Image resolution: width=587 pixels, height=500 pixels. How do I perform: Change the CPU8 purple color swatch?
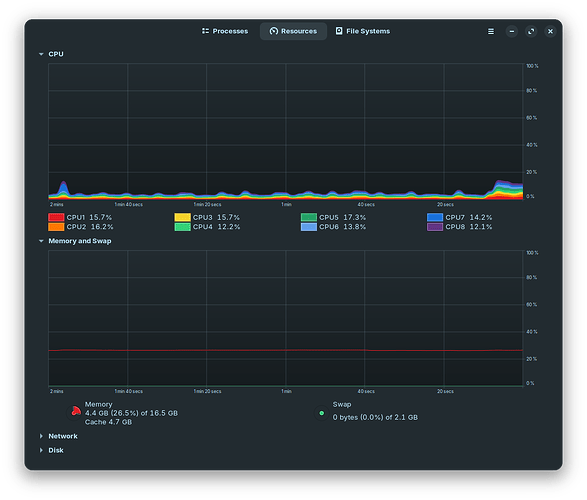(x=435, y=227)
